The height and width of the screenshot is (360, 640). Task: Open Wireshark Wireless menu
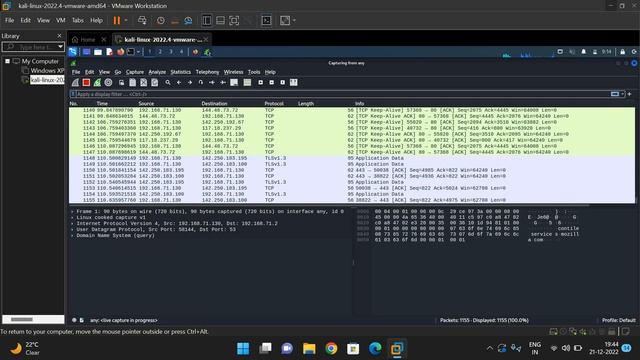233,72
